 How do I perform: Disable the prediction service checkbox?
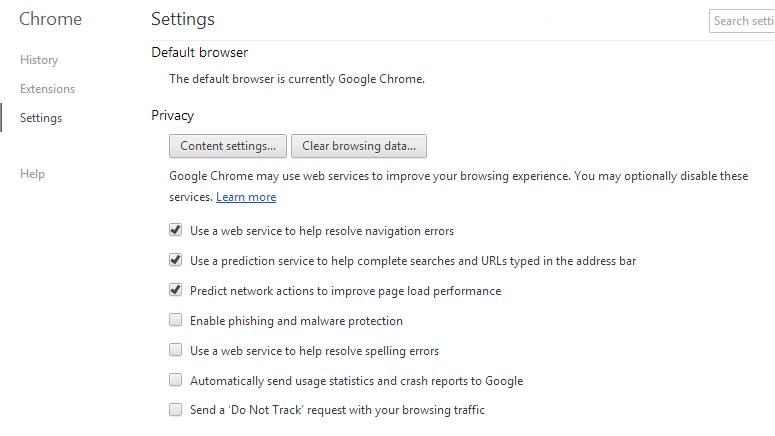point(176,260)
